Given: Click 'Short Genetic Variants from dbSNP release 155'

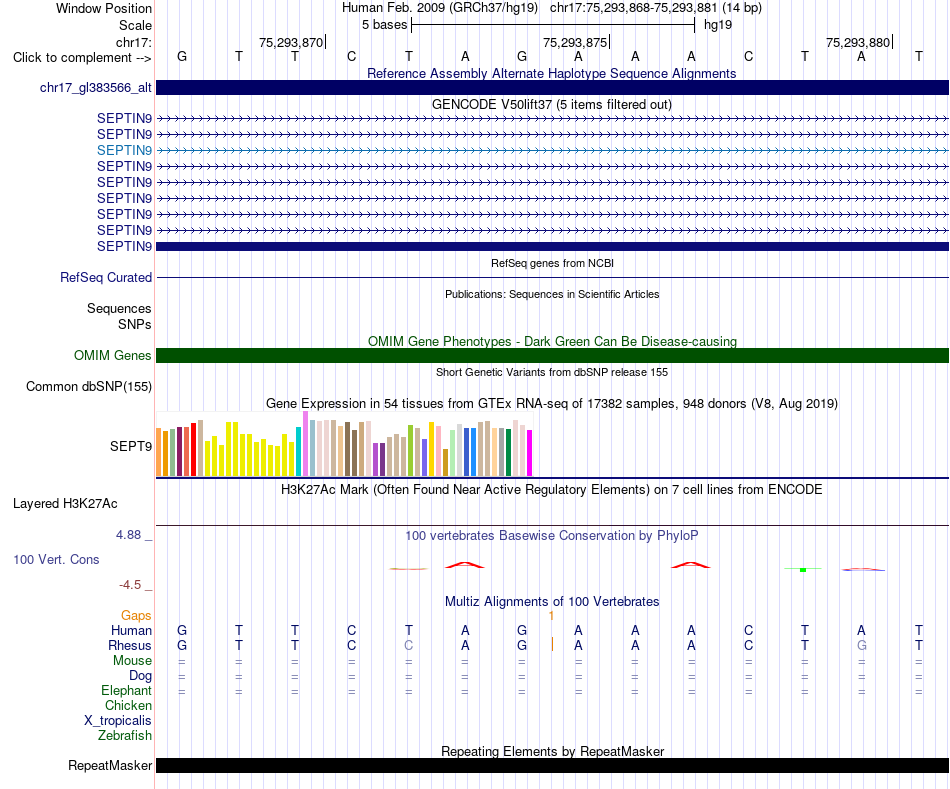Looking at the screenshot, I should coord(552,372).
